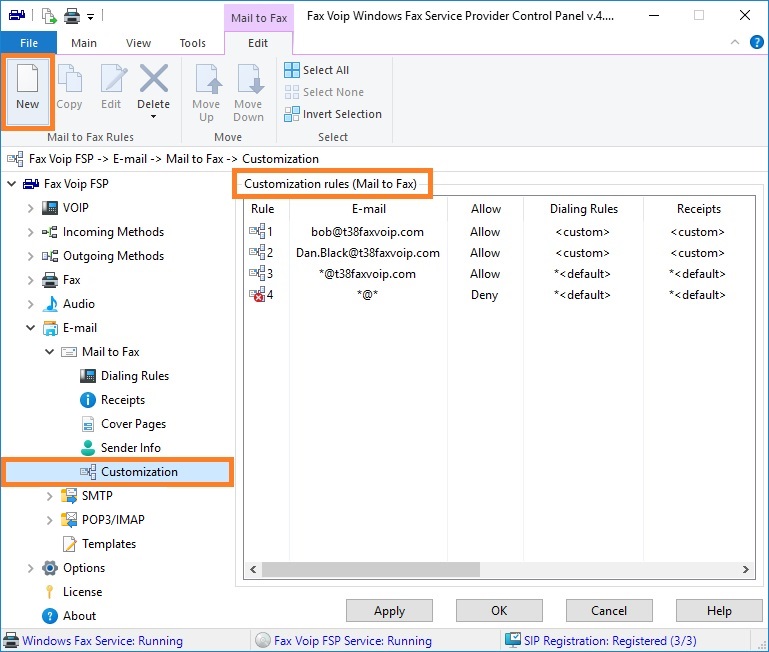The image size is (769, 652).
Task: Click the Apply button
Action: [389, 611]
